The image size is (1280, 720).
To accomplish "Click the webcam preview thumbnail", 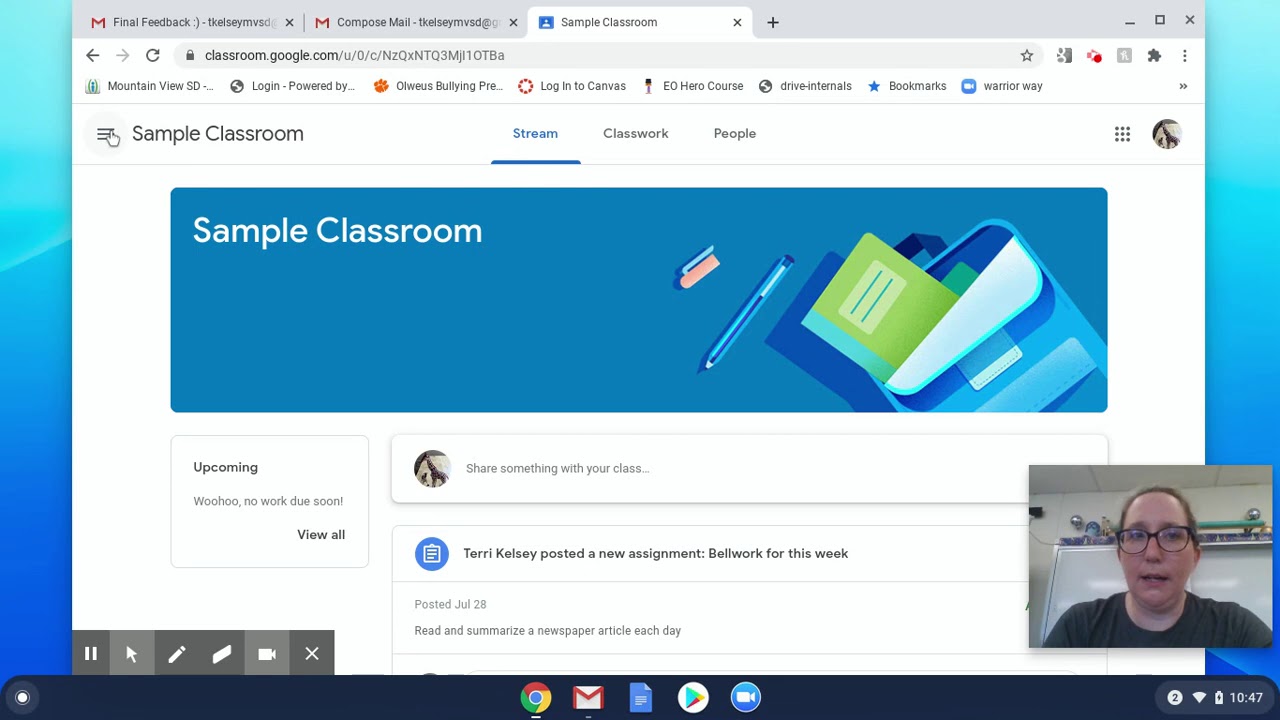I will coord(1150,557).
